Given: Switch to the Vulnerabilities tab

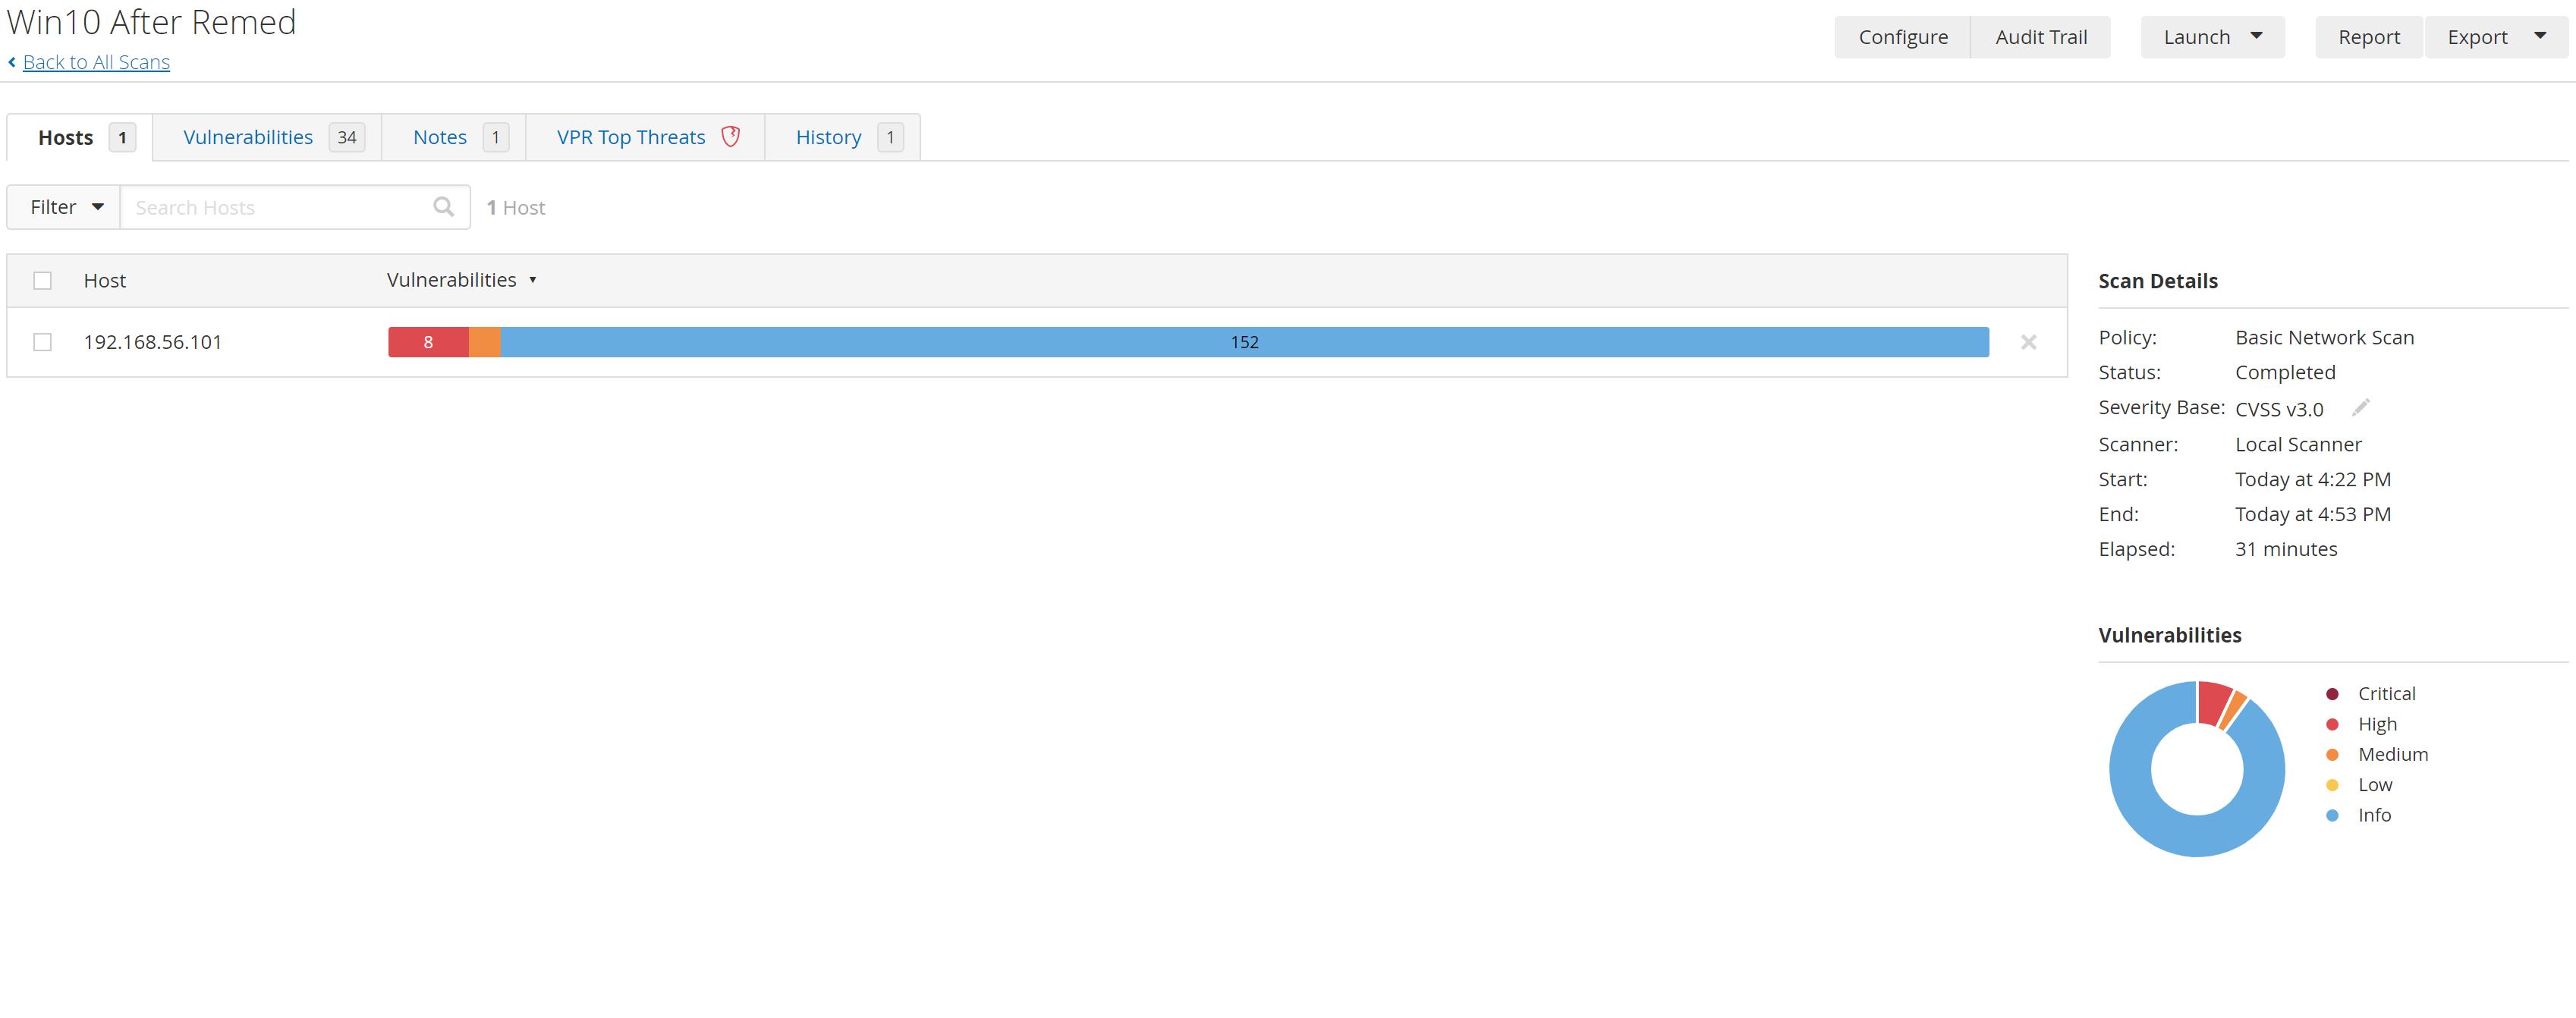Looking at the screenshot, I should pyautogui.click(x=248, y=137).
